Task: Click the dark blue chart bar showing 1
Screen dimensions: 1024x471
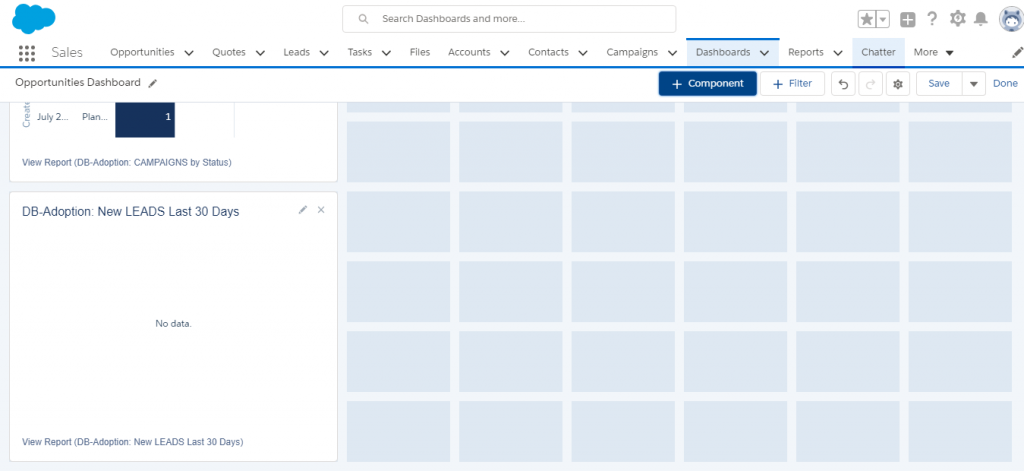Action: [x=145, y=120]
